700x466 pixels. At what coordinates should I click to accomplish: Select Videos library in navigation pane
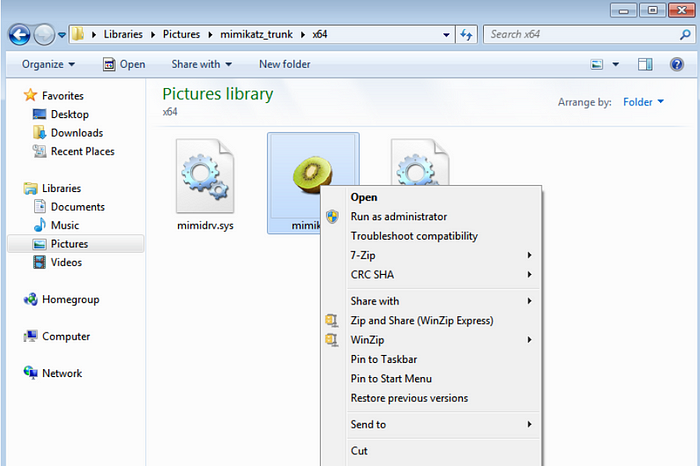[58, 262]
